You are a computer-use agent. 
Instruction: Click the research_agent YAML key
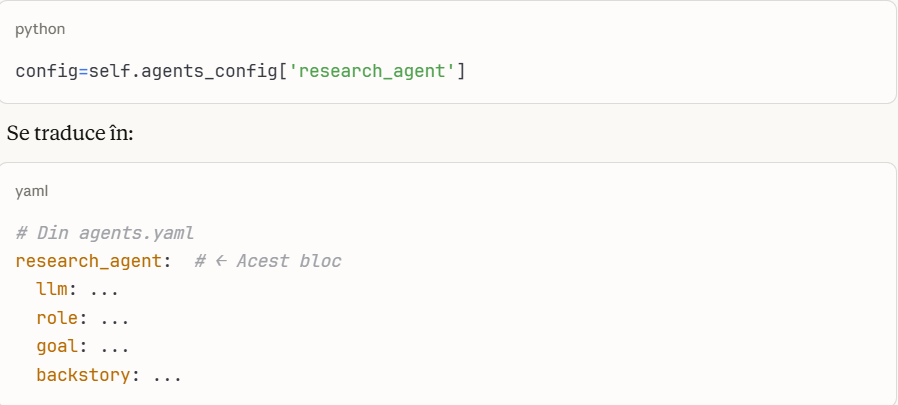pos(90,261)
